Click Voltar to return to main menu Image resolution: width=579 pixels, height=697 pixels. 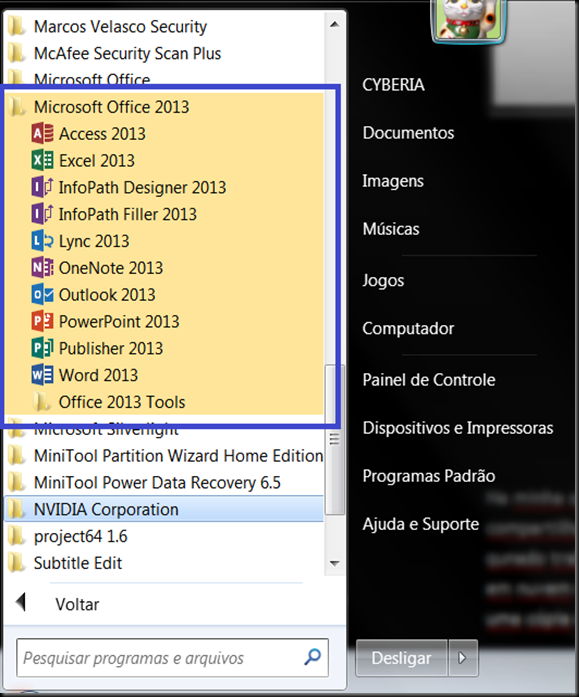[x=77, y=604]
